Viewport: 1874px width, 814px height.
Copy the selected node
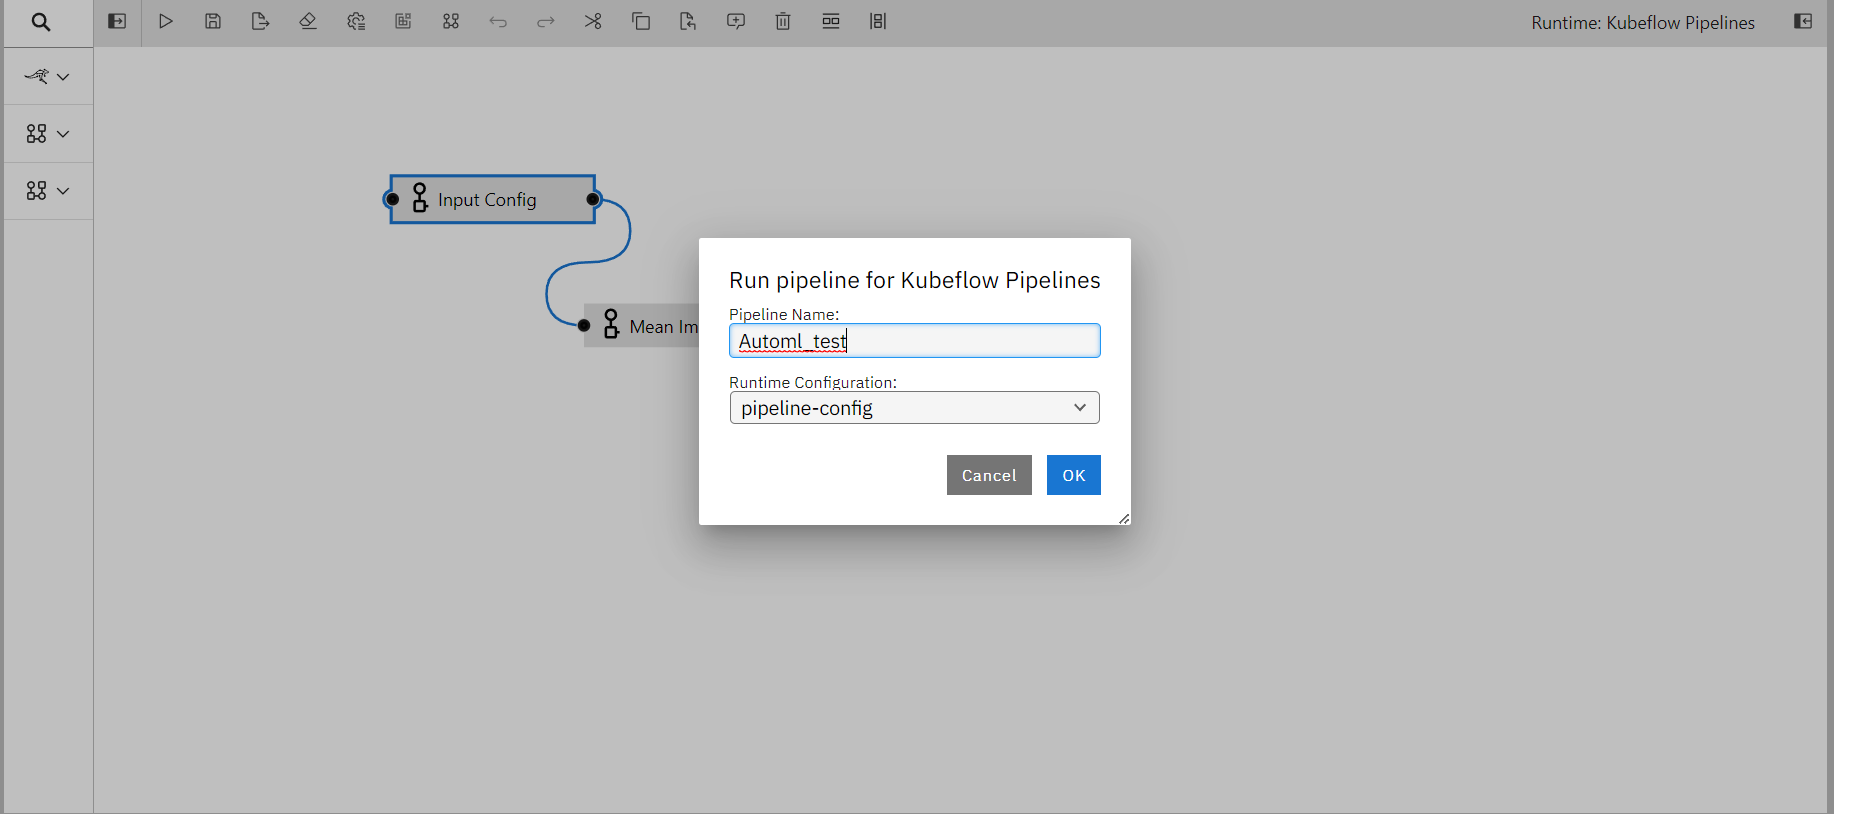641,21
